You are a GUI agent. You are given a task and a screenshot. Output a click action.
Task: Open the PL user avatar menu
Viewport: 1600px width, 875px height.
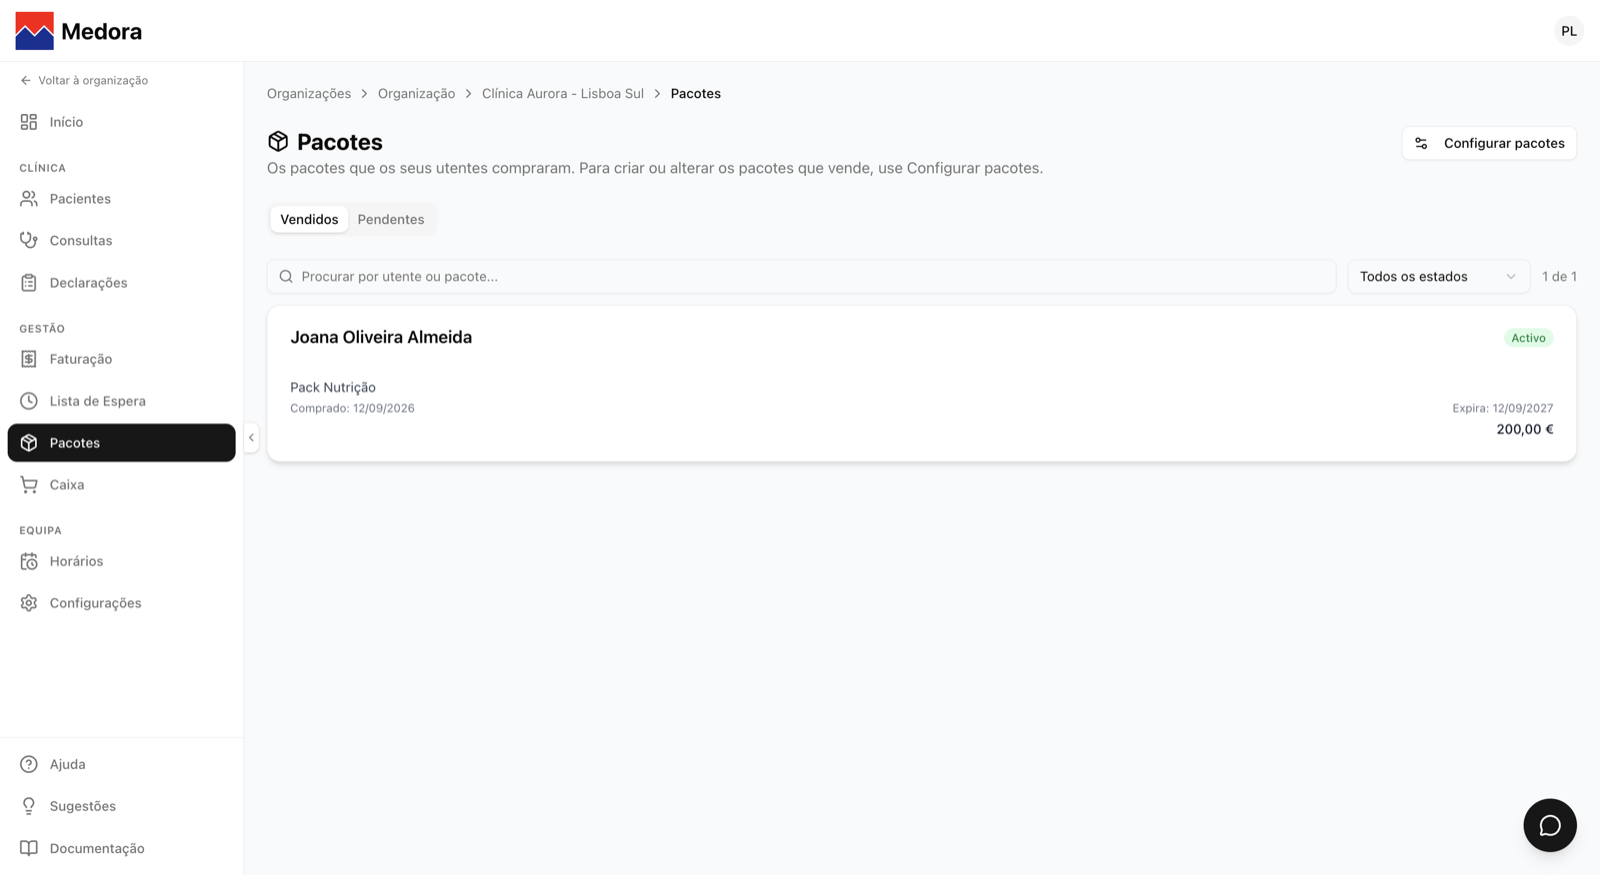[x=1568, y=31]
